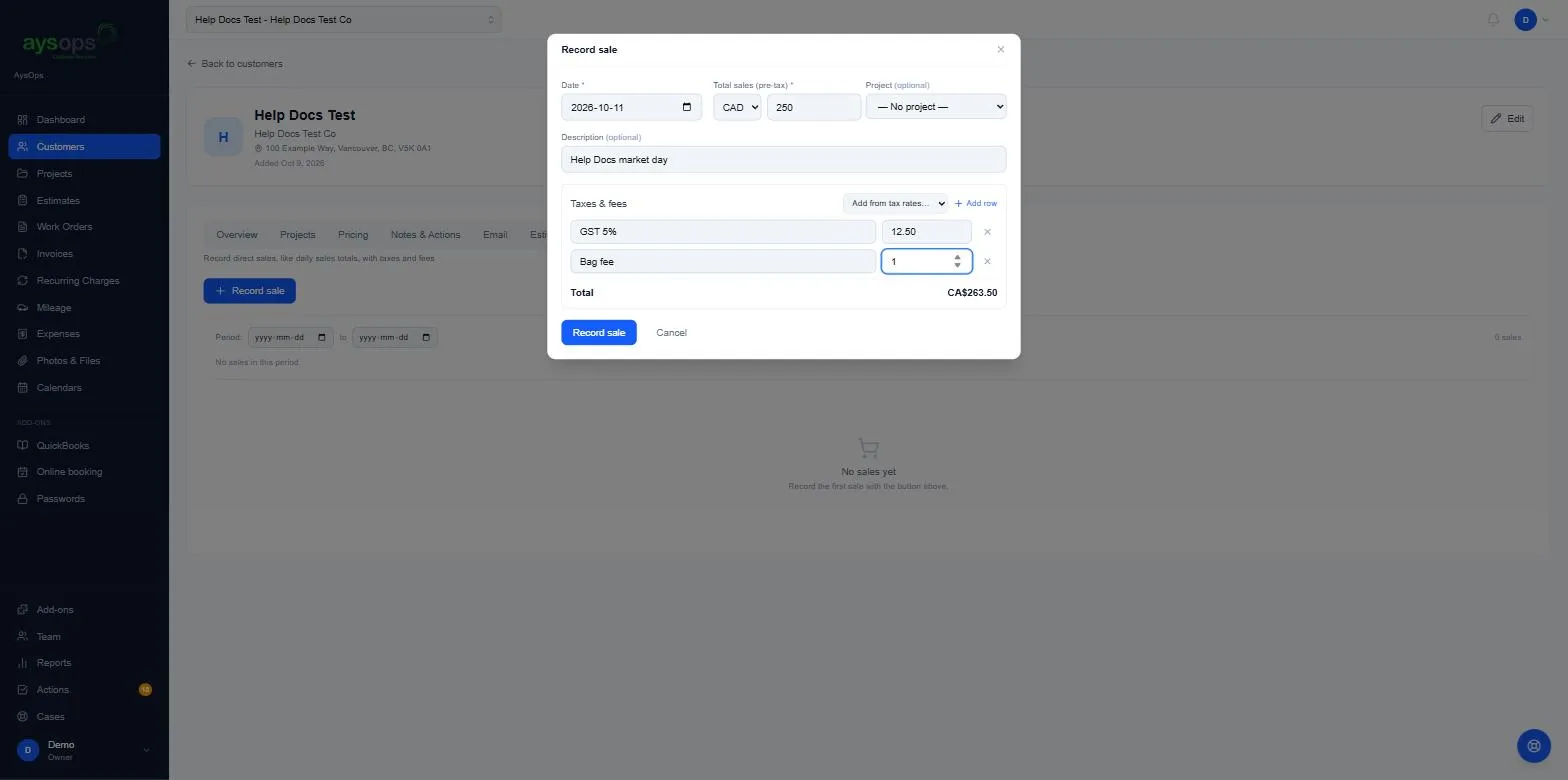The image size is (1568, 780).
Task: Open Mileage in the sidebar
Action: 84,308
